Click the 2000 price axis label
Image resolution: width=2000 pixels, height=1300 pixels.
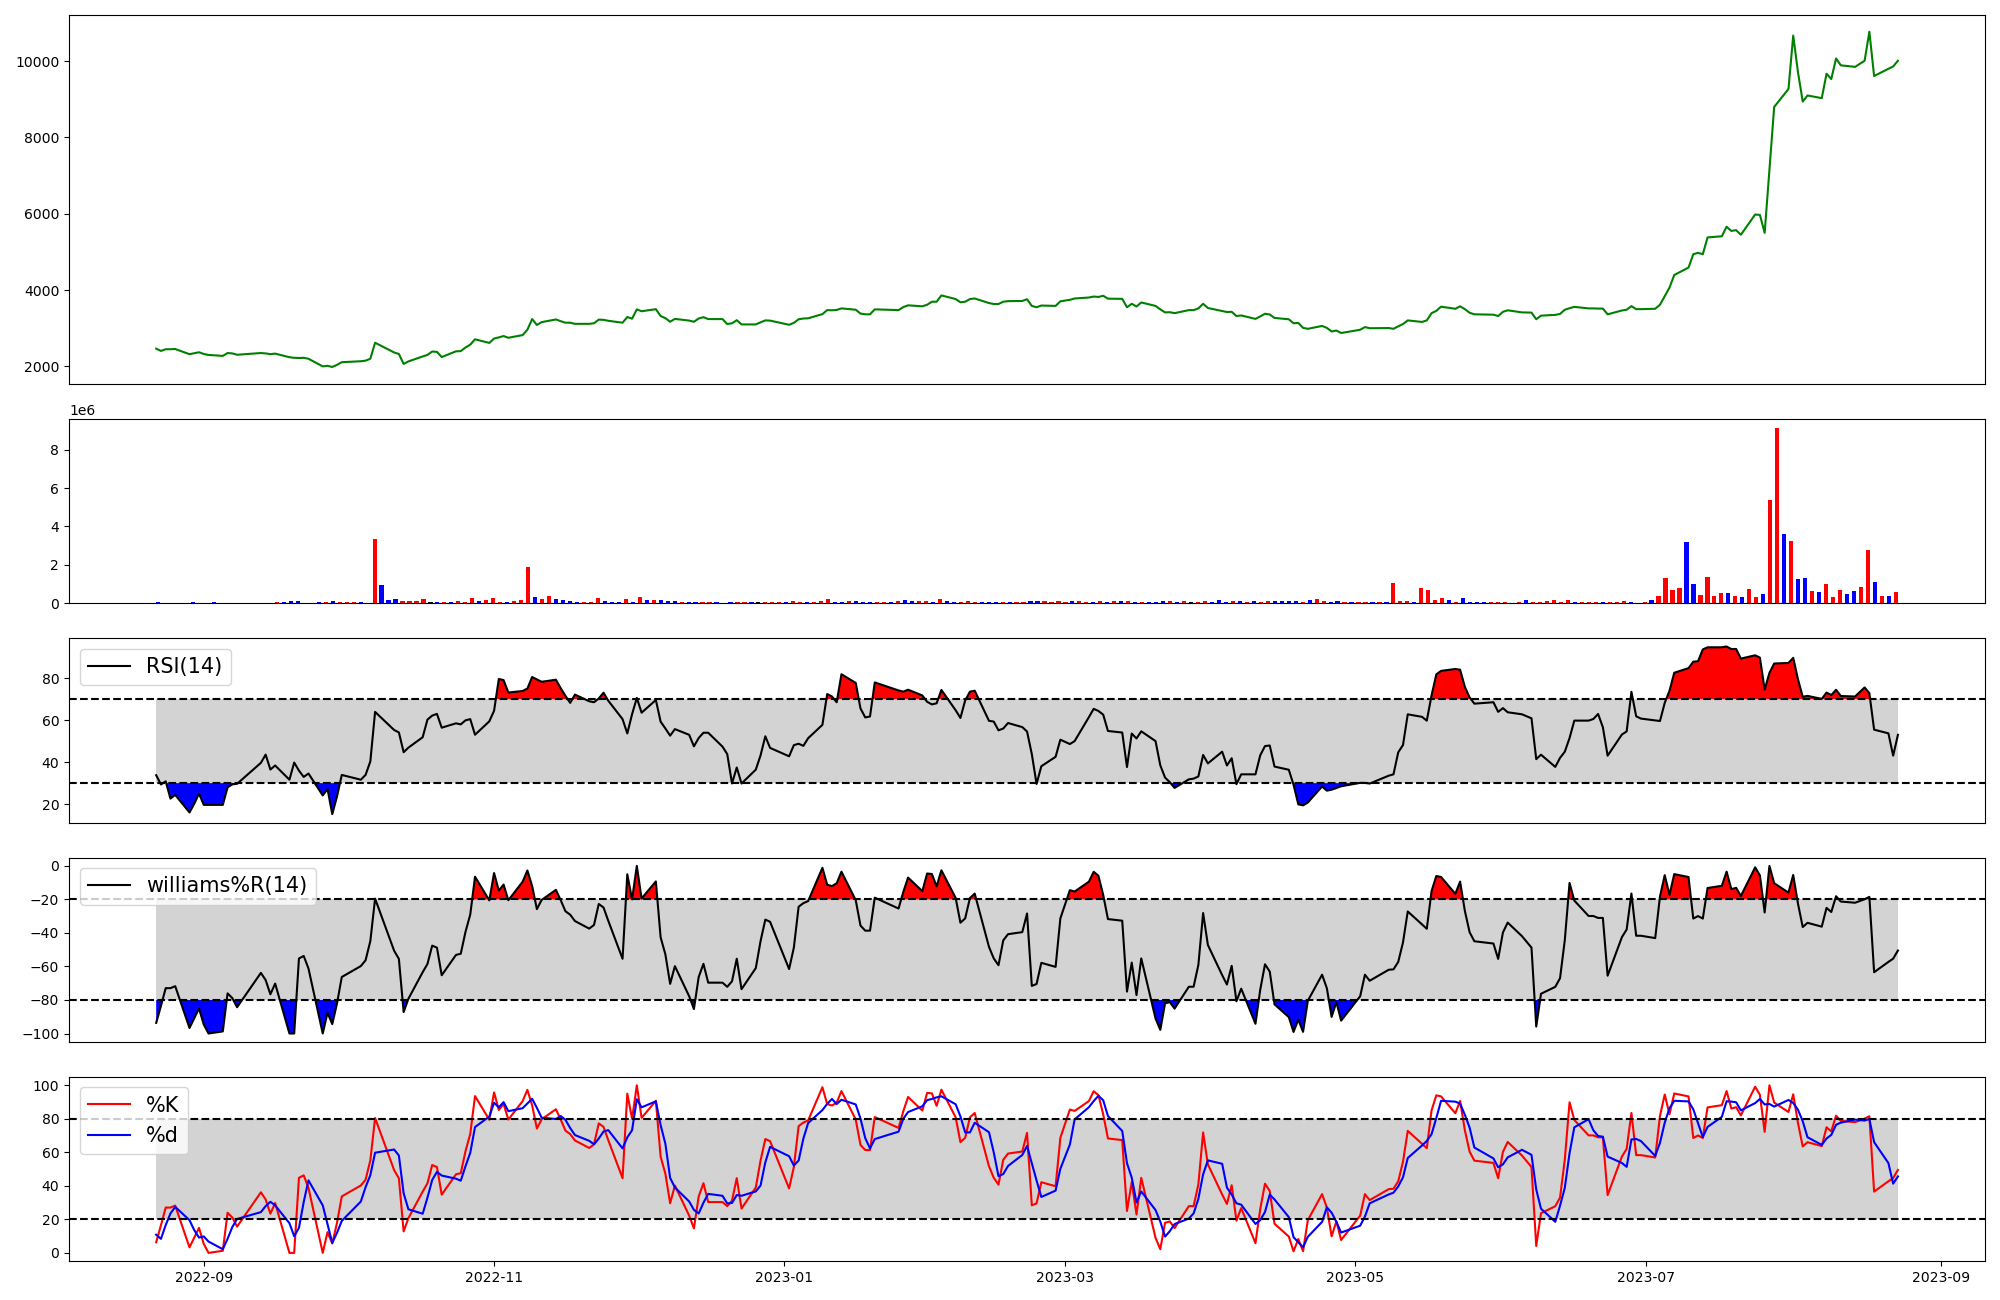pyautogui.click(x=42, y=367)
